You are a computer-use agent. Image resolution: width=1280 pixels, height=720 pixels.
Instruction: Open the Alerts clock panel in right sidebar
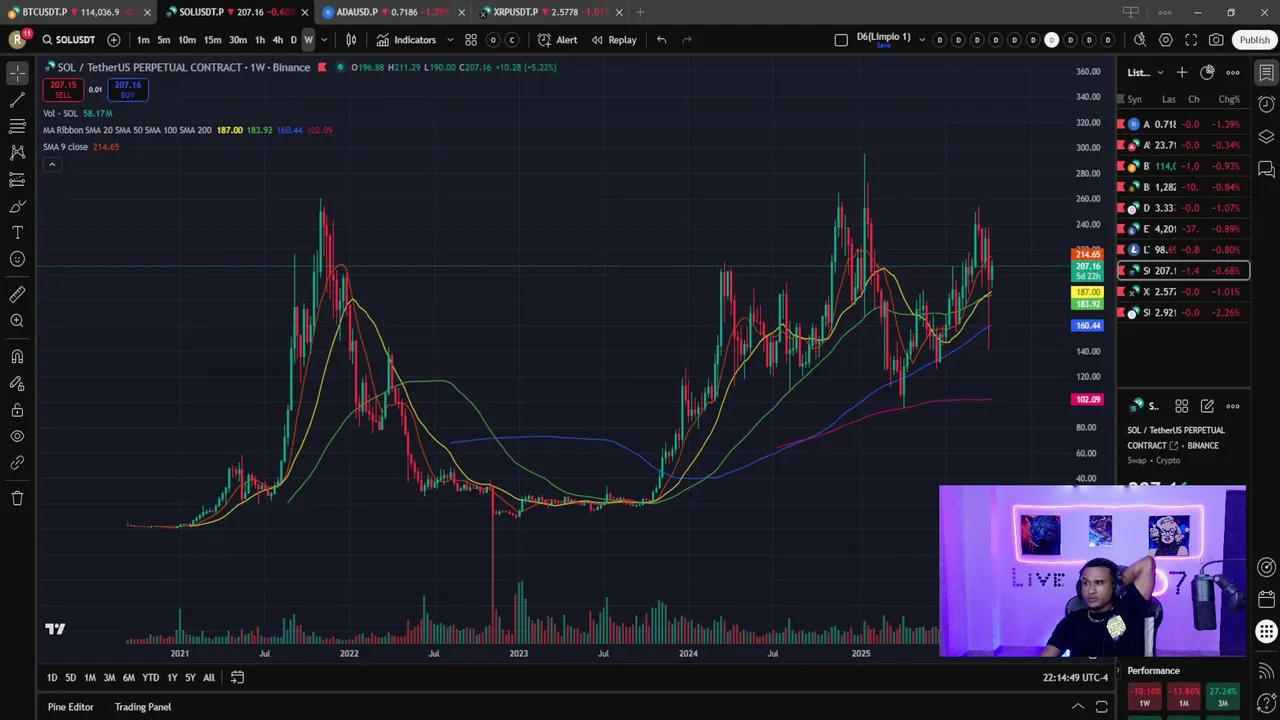click(x=1266, y=104)
